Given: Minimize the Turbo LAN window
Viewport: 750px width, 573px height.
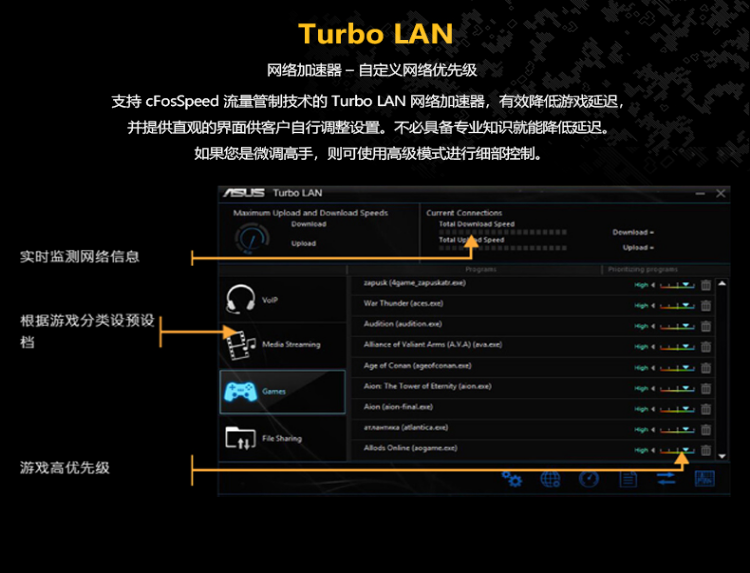Looking at the screenshot, I should (x=700, y=193).
